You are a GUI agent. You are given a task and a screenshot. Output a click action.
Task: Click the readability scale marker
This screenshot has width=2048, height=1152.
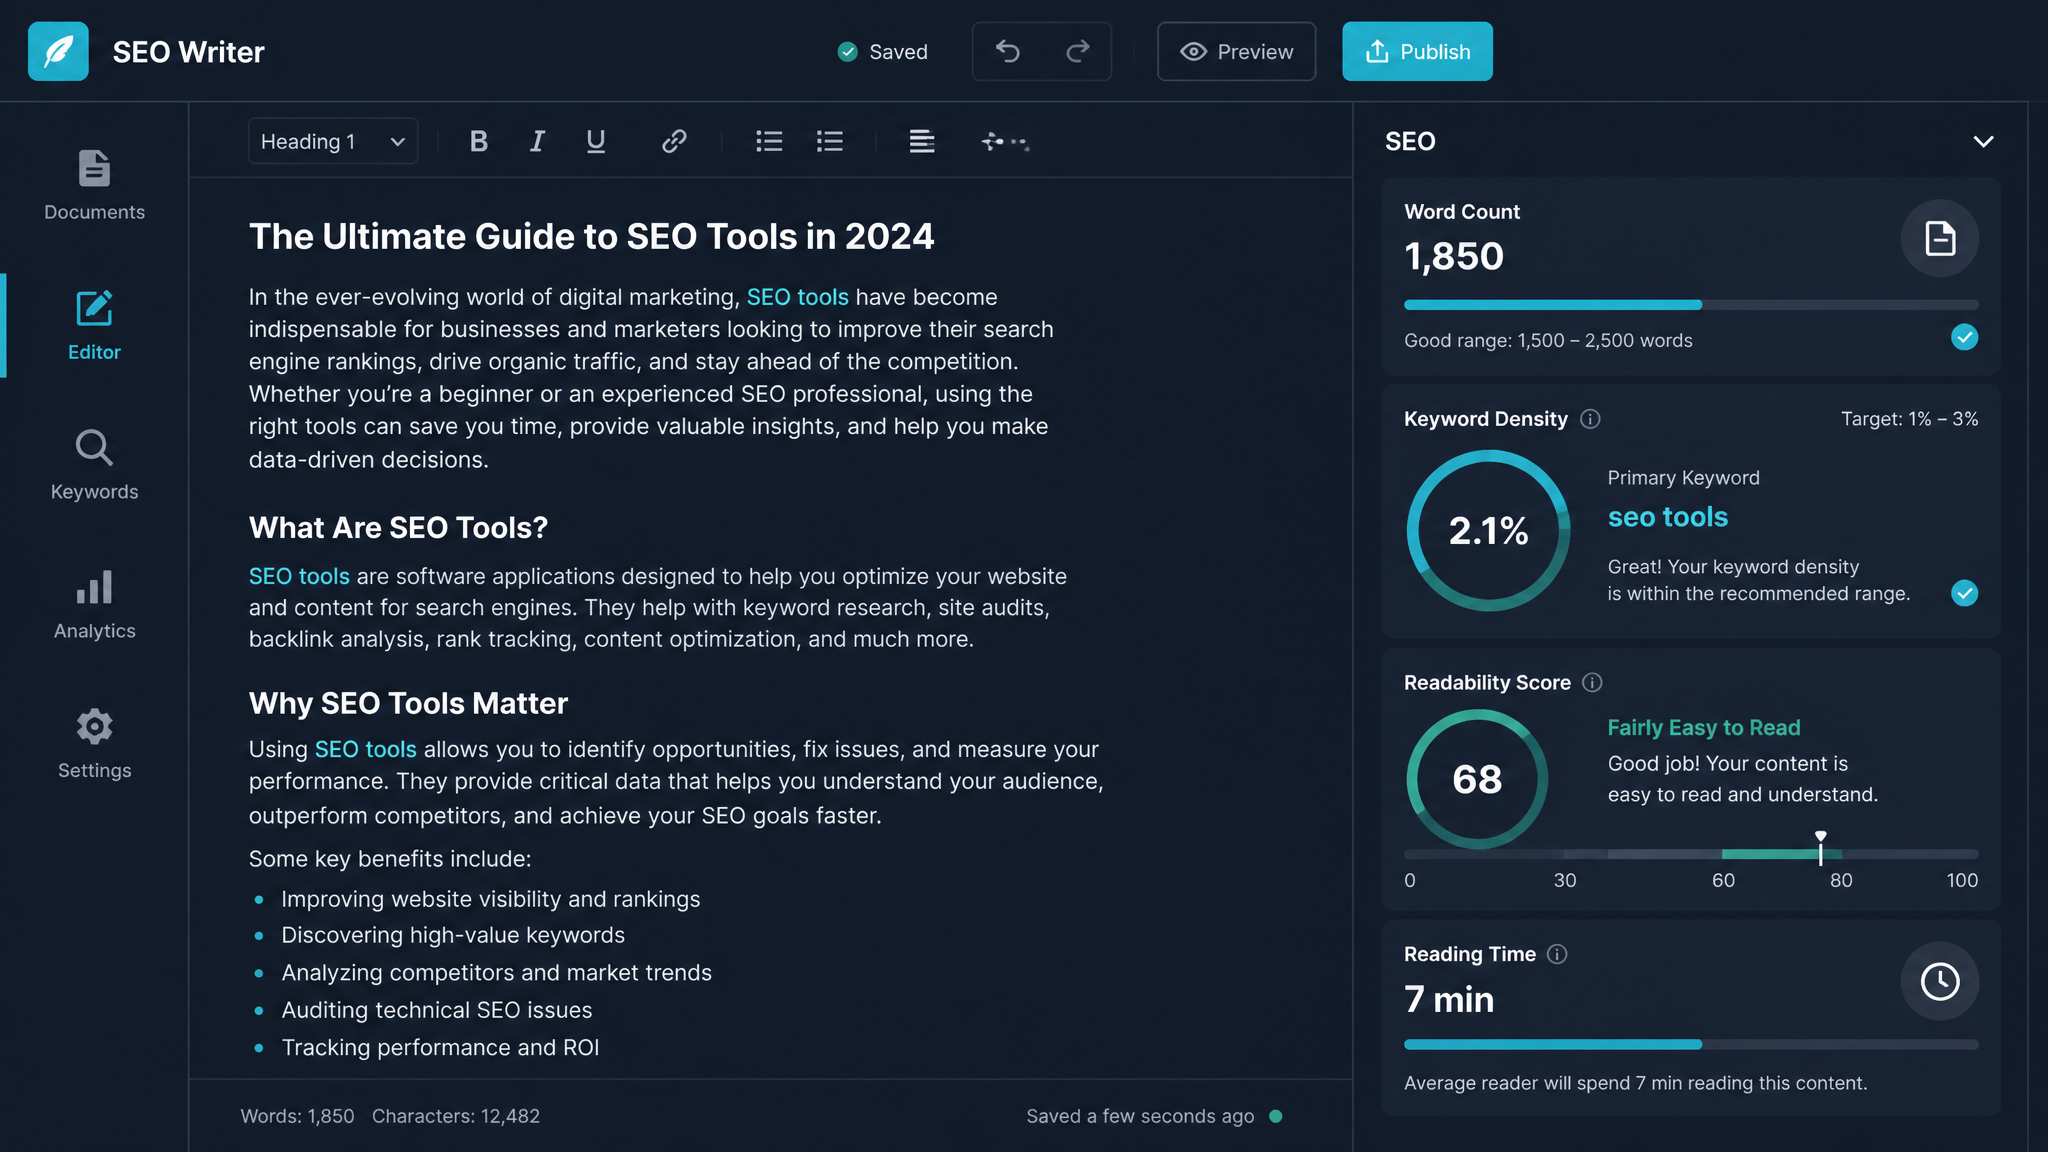tap(1821, 848)
